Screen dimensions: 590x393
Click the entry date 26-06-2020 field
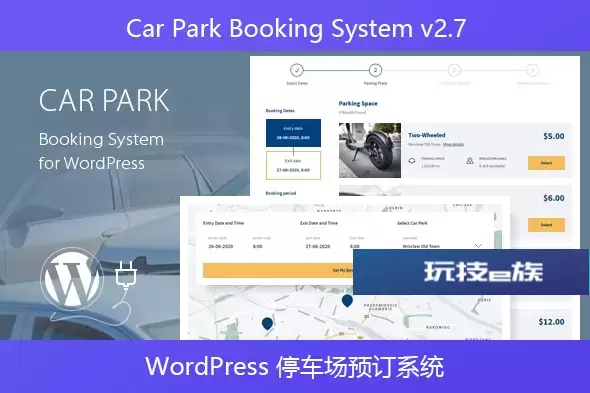[x=221, y=247]
